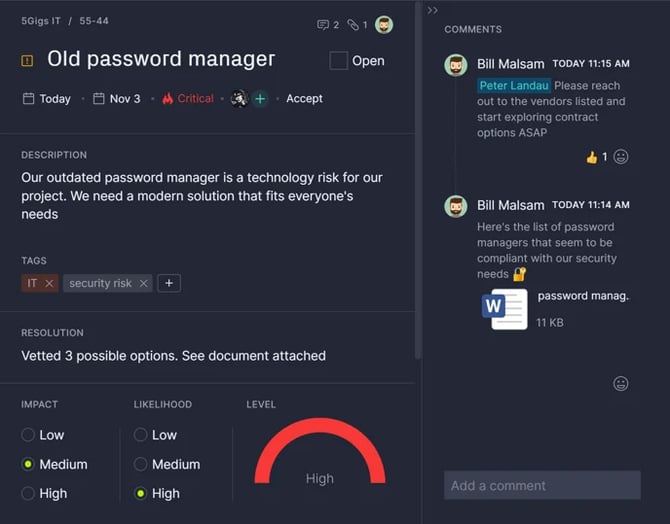Image resolution: width=670 pixels, height=524 pixels.
Task: Click the password manag. file name
Action: pos(583,296)
